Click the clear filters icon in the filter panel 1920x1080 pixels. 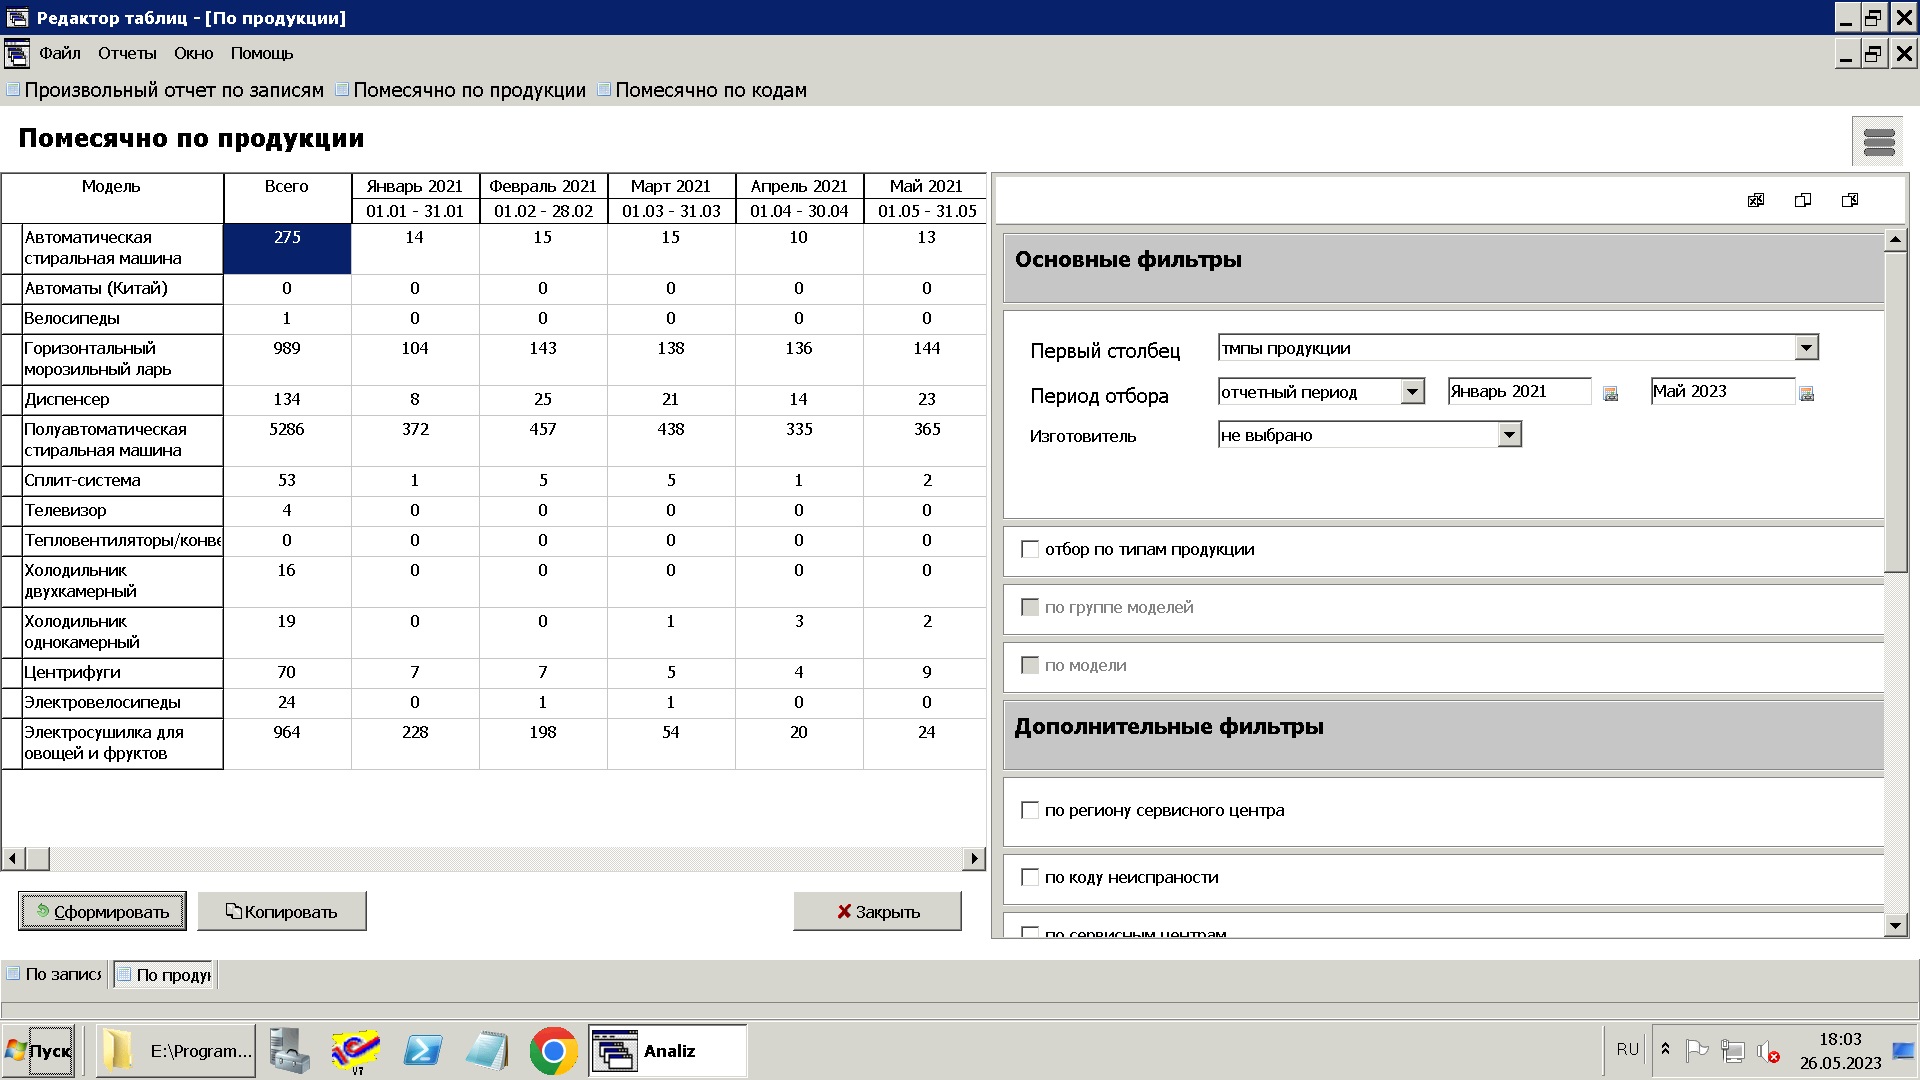pyautogui.click(x=1755, y=200)
